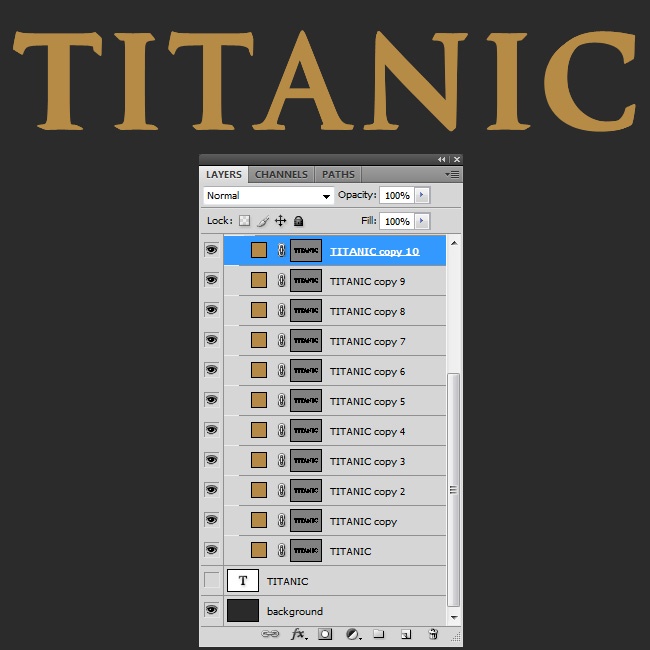The image size is (650, 650).
Task: Click the delete layer trash icon
Action: pos(433,634)
